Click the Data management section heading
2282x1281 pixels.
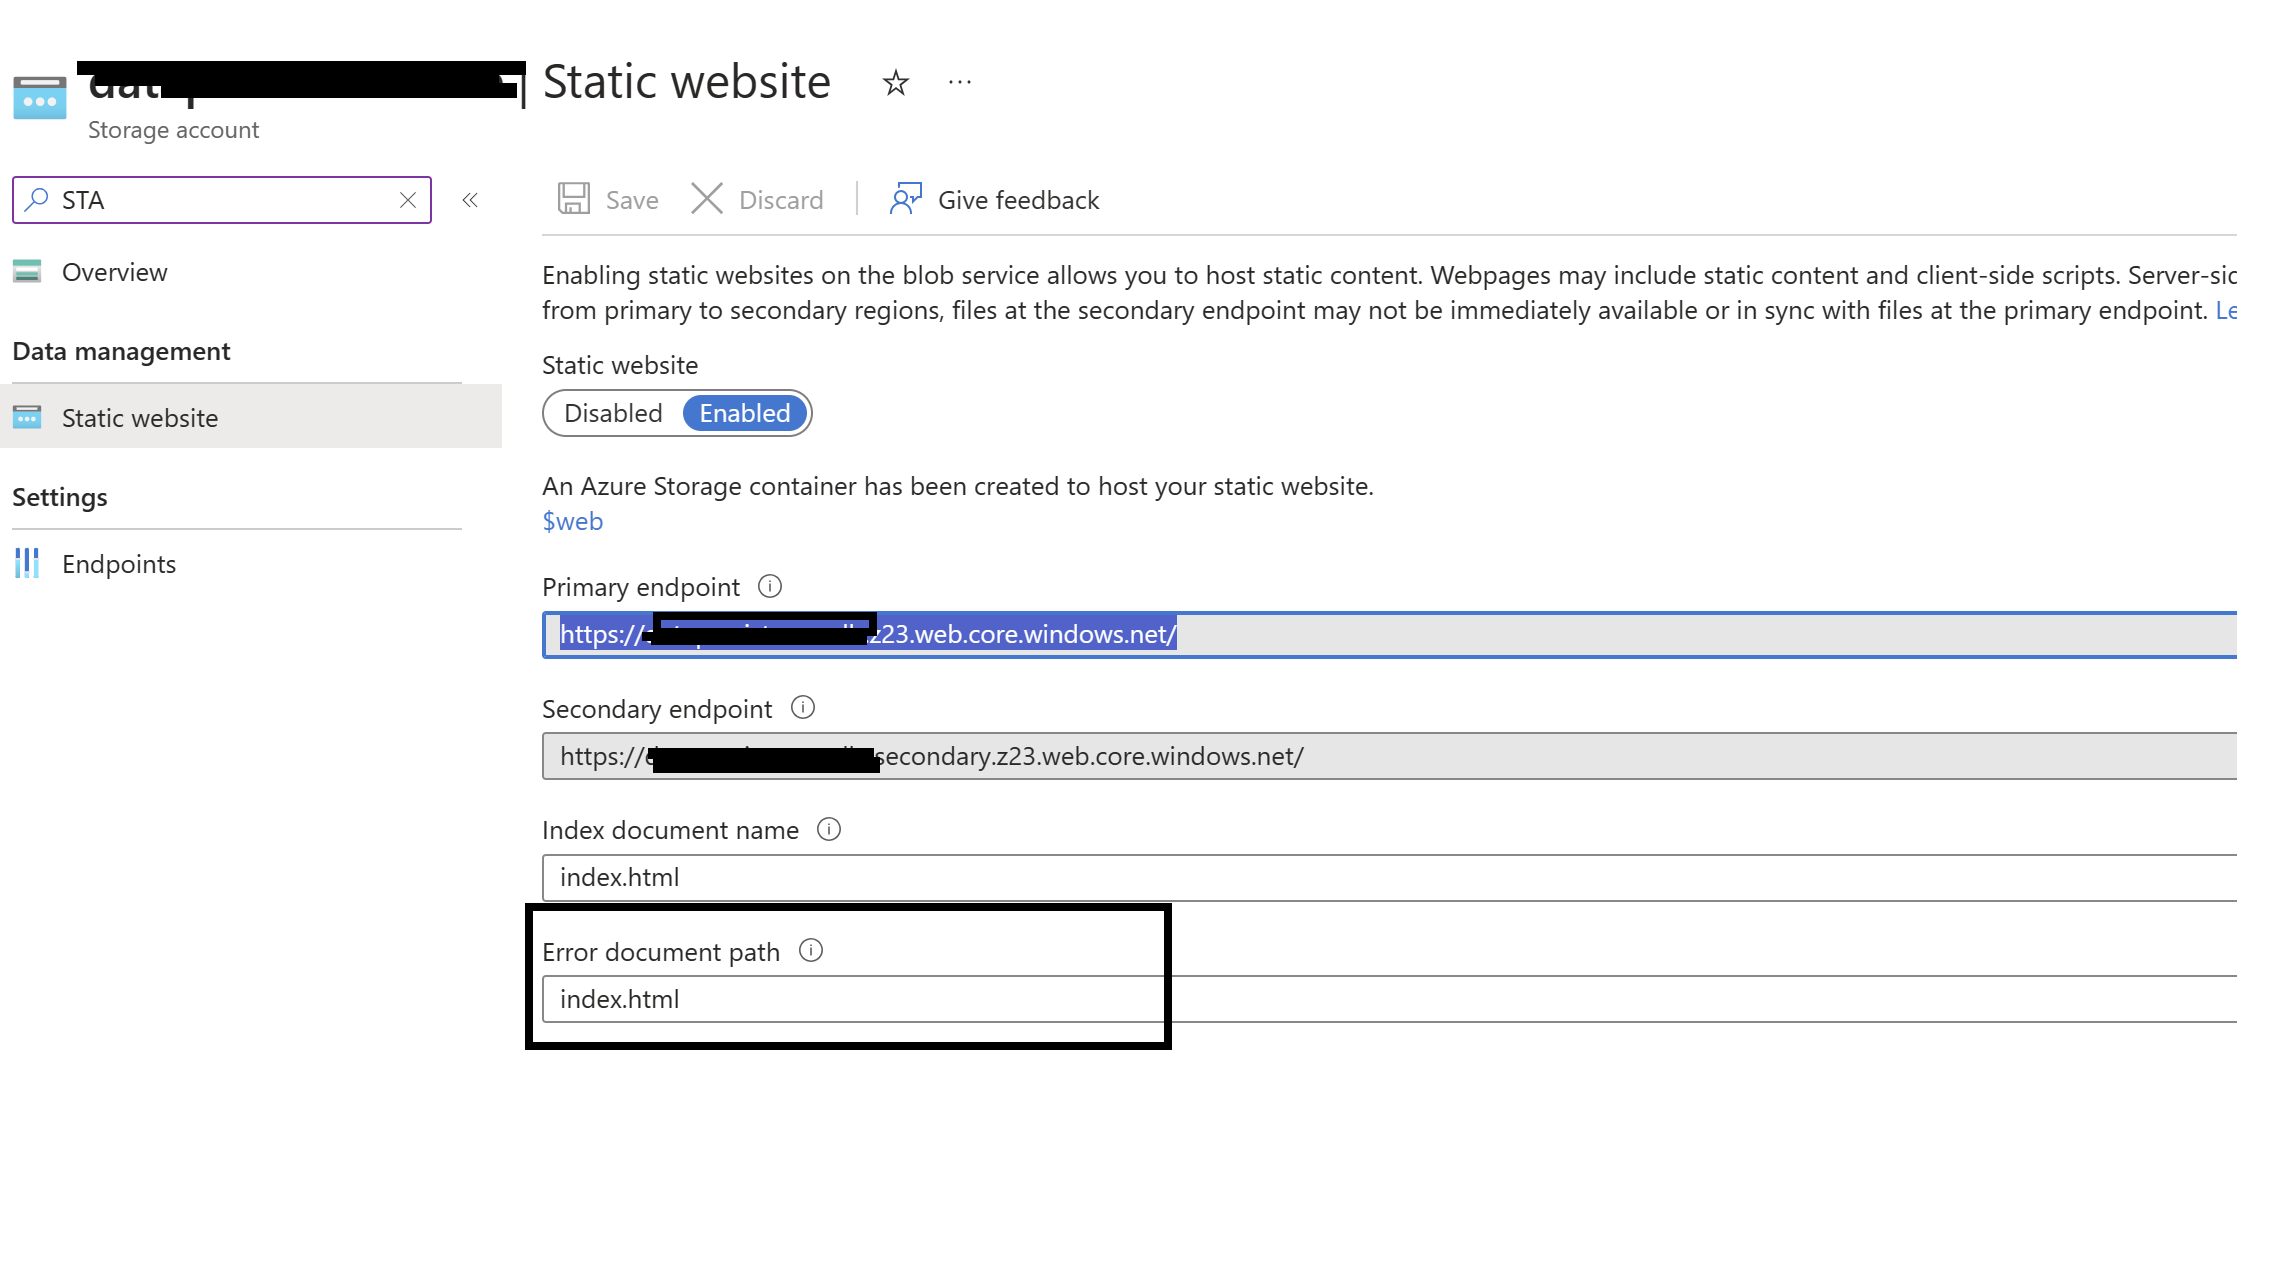coord(121,352)
